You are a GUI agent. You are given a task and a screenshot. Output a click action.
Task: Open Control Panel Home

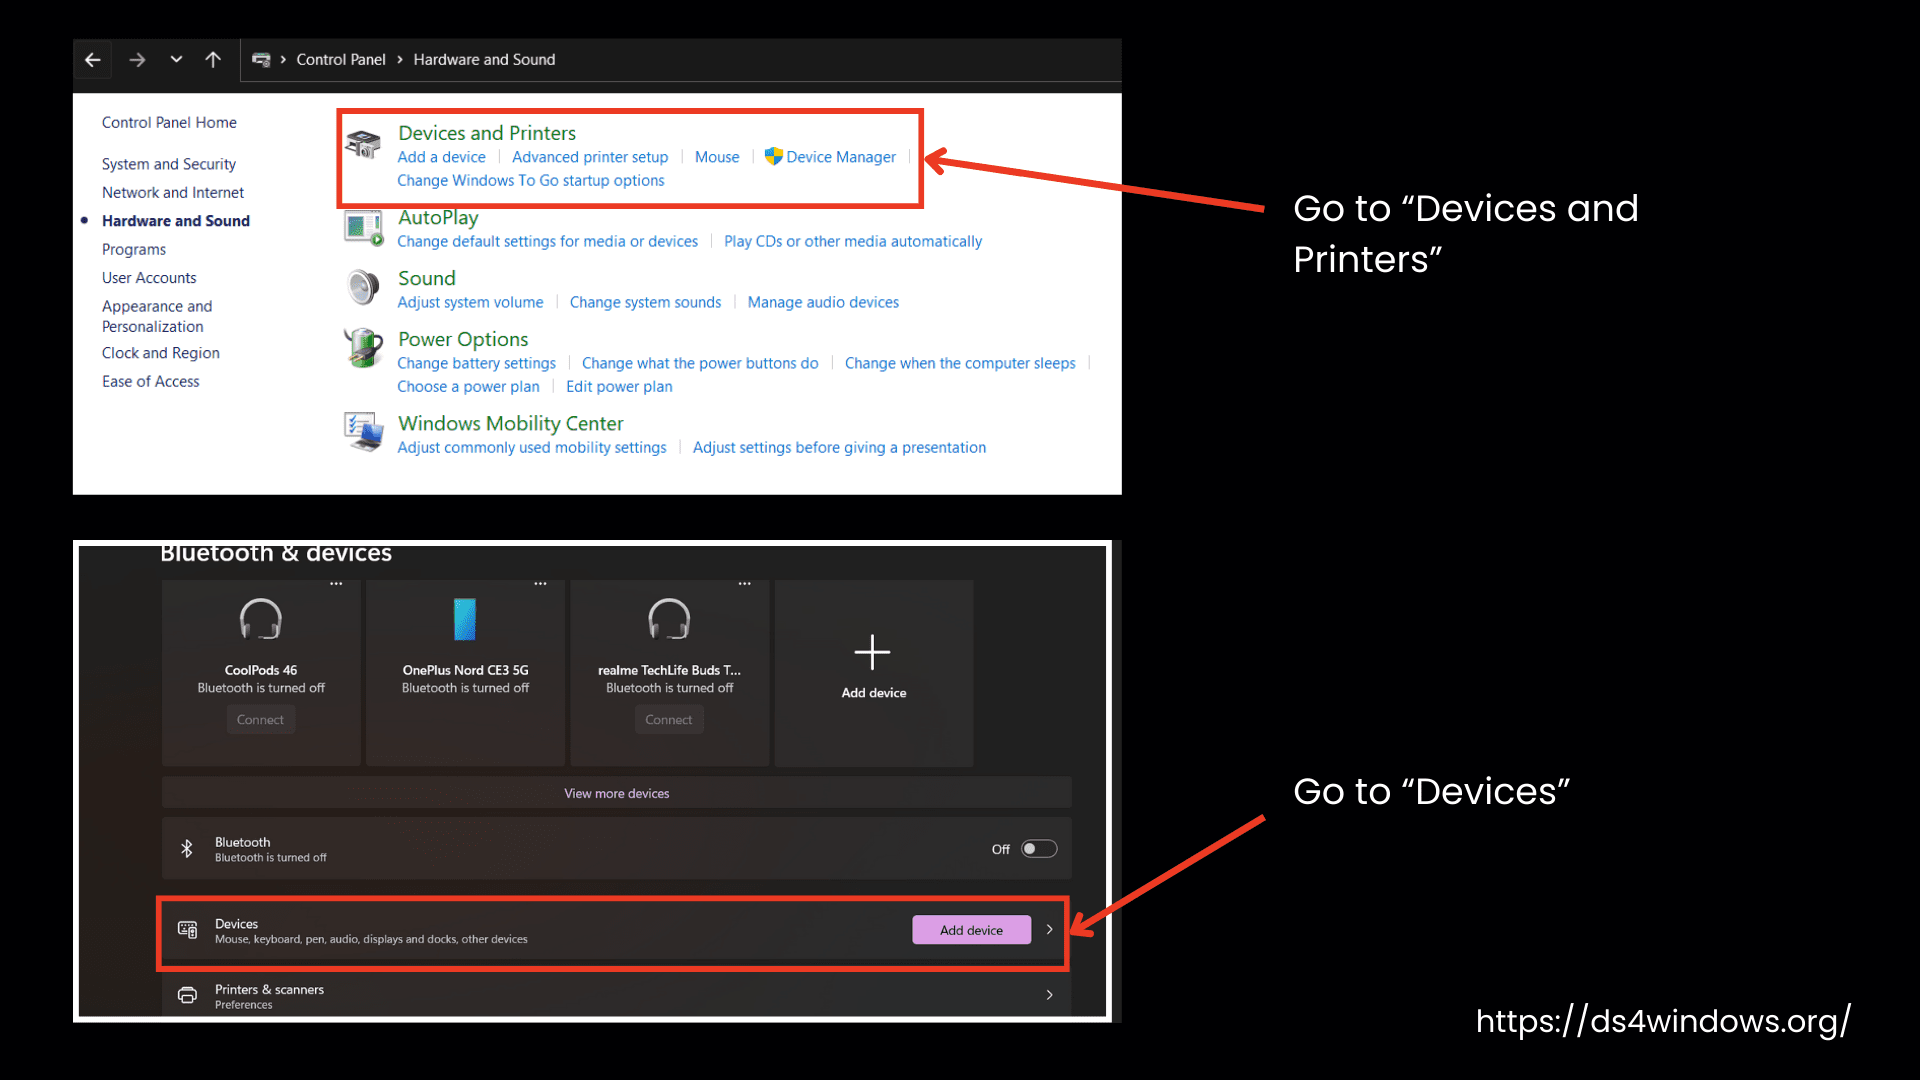(x=169, y=122)
